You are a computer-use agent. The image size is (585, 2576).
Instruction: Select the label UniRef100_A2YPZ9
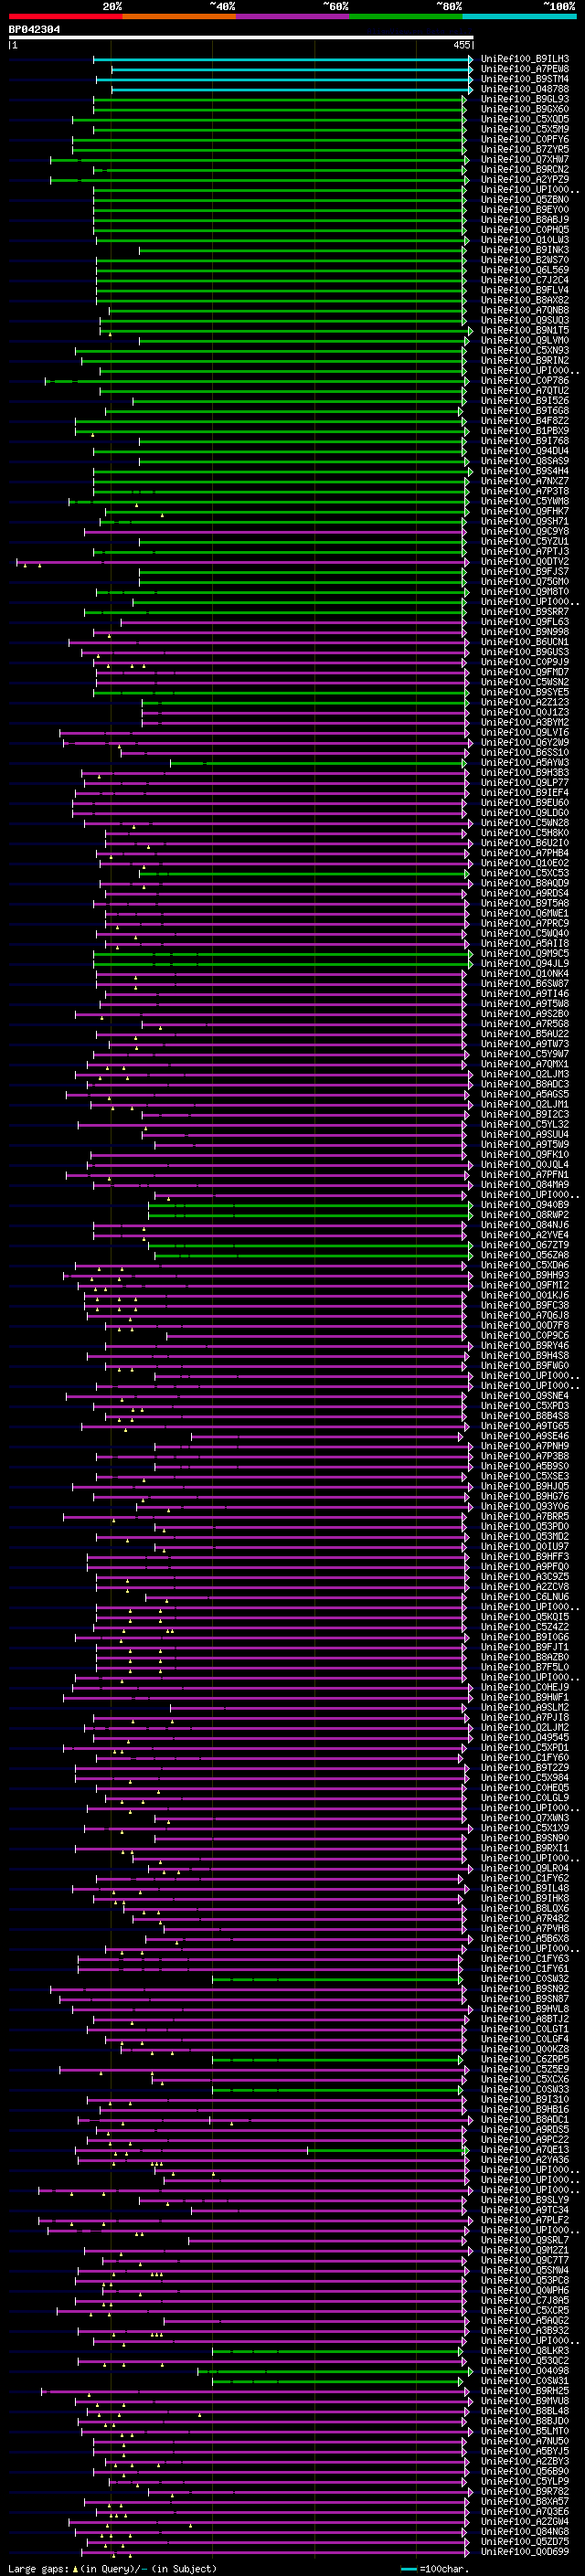point(525,180)
